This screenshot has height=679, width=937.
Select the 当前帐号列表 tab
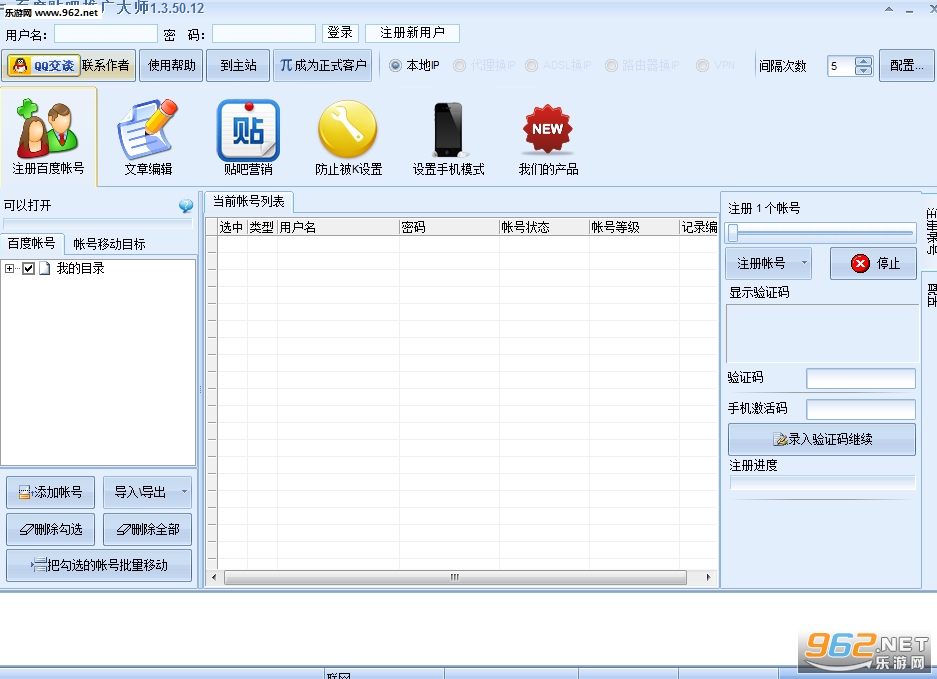point(249,202)
